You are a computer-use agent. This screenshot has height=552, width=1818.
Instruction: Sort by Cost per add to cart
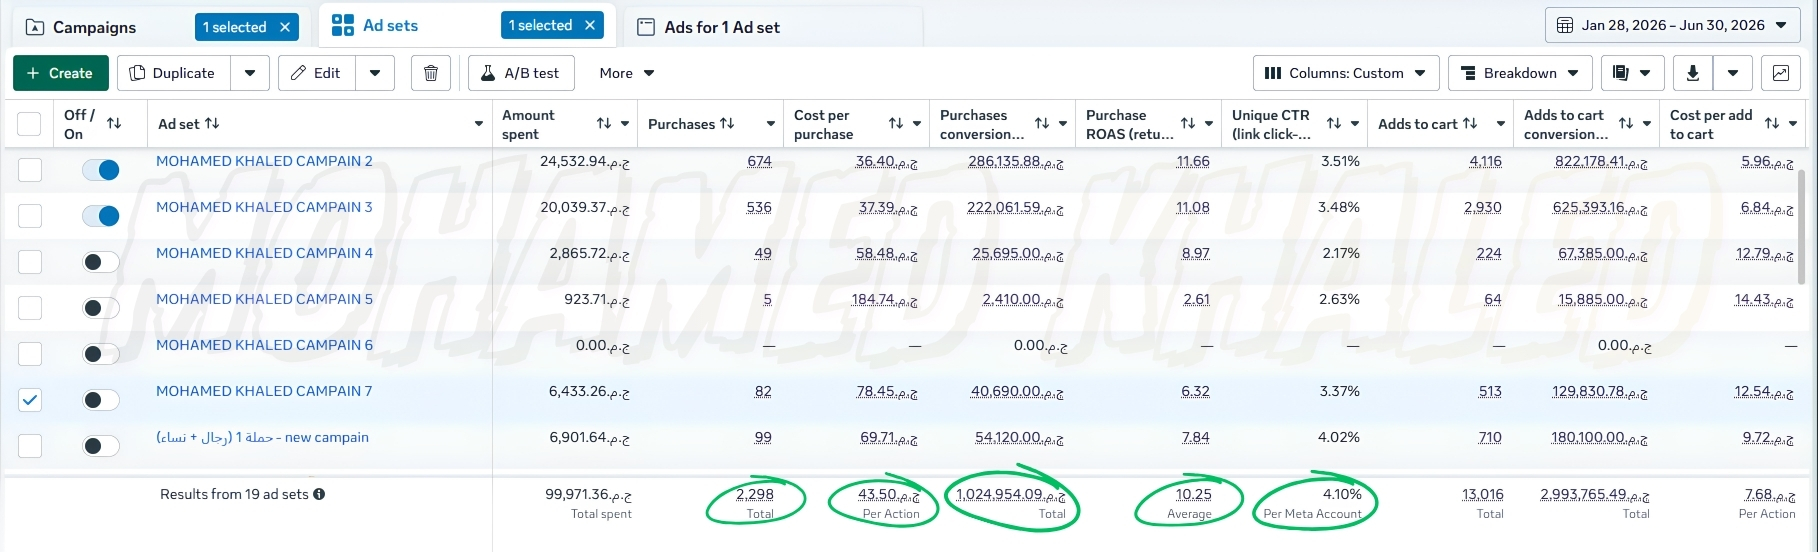(x=1772, y=123)
